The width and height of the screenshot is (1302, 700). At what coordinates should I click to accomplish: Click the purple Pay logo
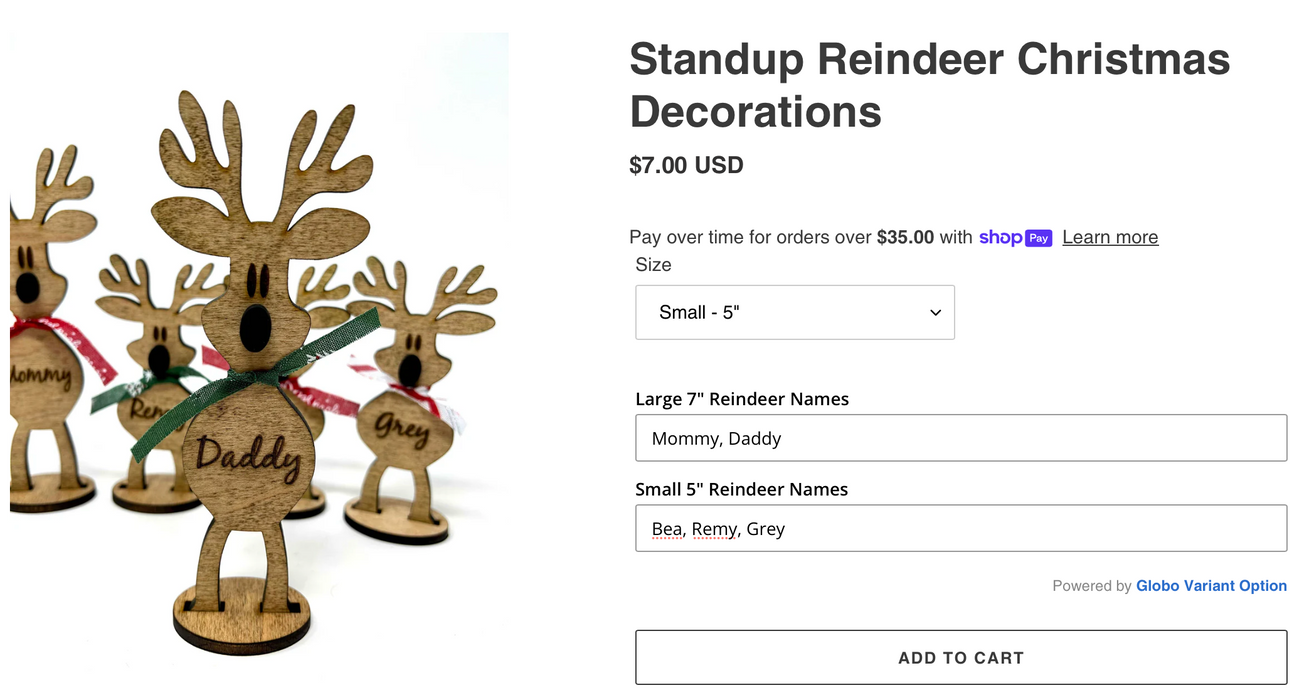click(1040, 237)
